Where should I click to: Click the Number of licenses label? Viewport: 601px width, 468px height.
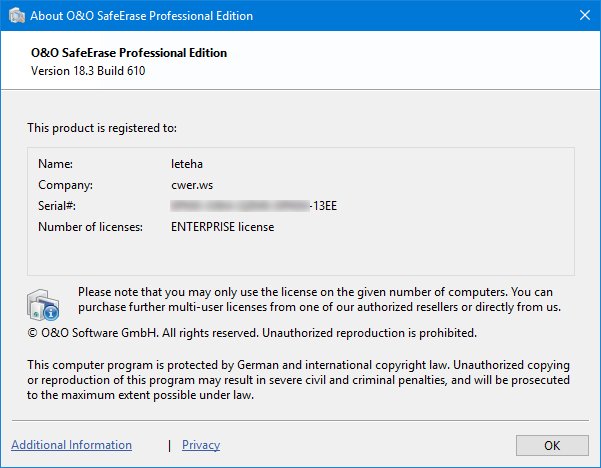pyautogui.click(x=90, y=227)
